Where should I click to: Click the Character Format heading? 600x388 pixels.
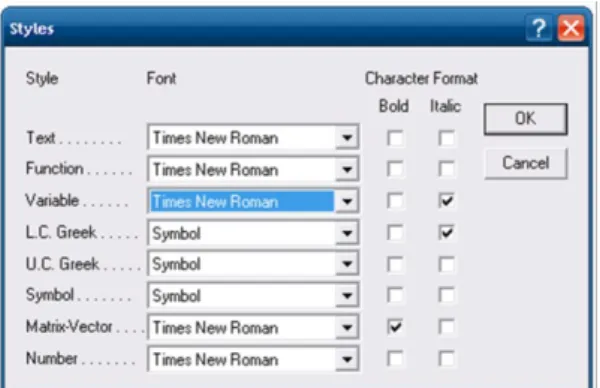tap(421, 78)
